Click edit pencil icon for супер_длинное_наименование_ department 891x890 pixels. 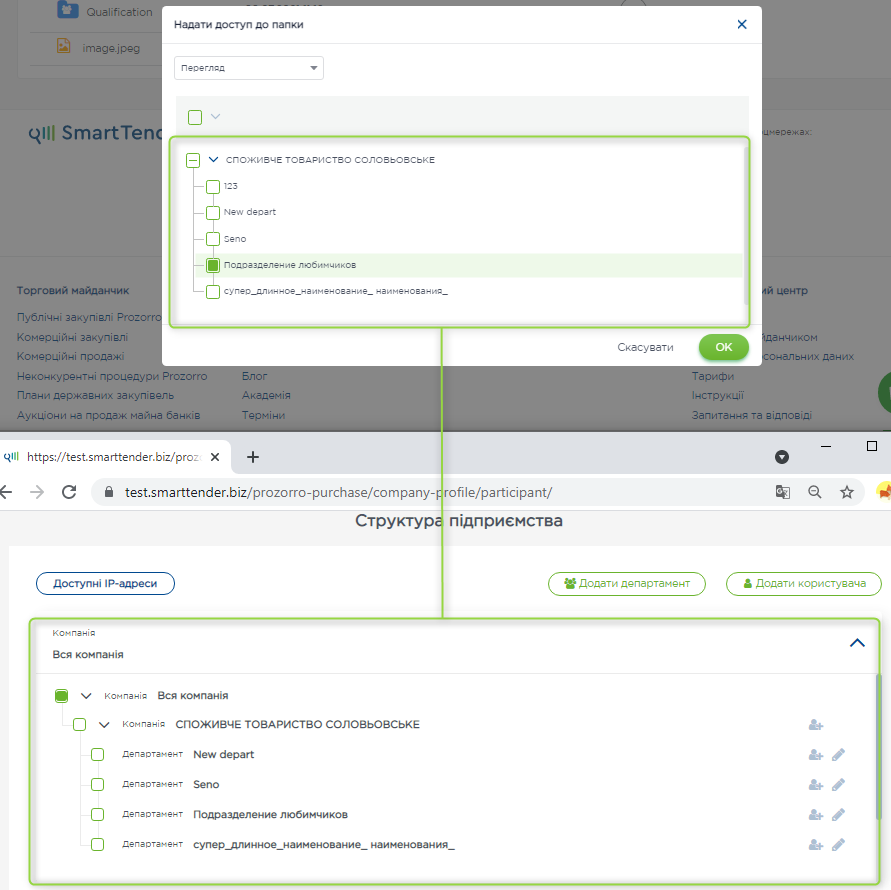[x=839, y=844]
